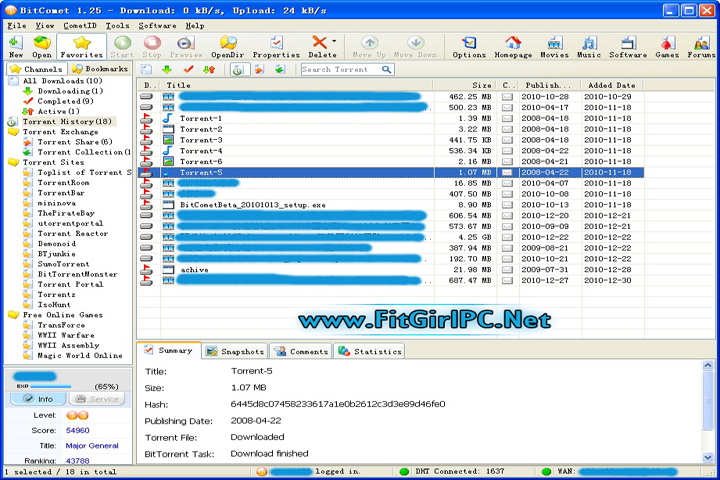Toggle the Favorites panel button
The width and height of the screenshot is (720, 480).
point(81,46)
